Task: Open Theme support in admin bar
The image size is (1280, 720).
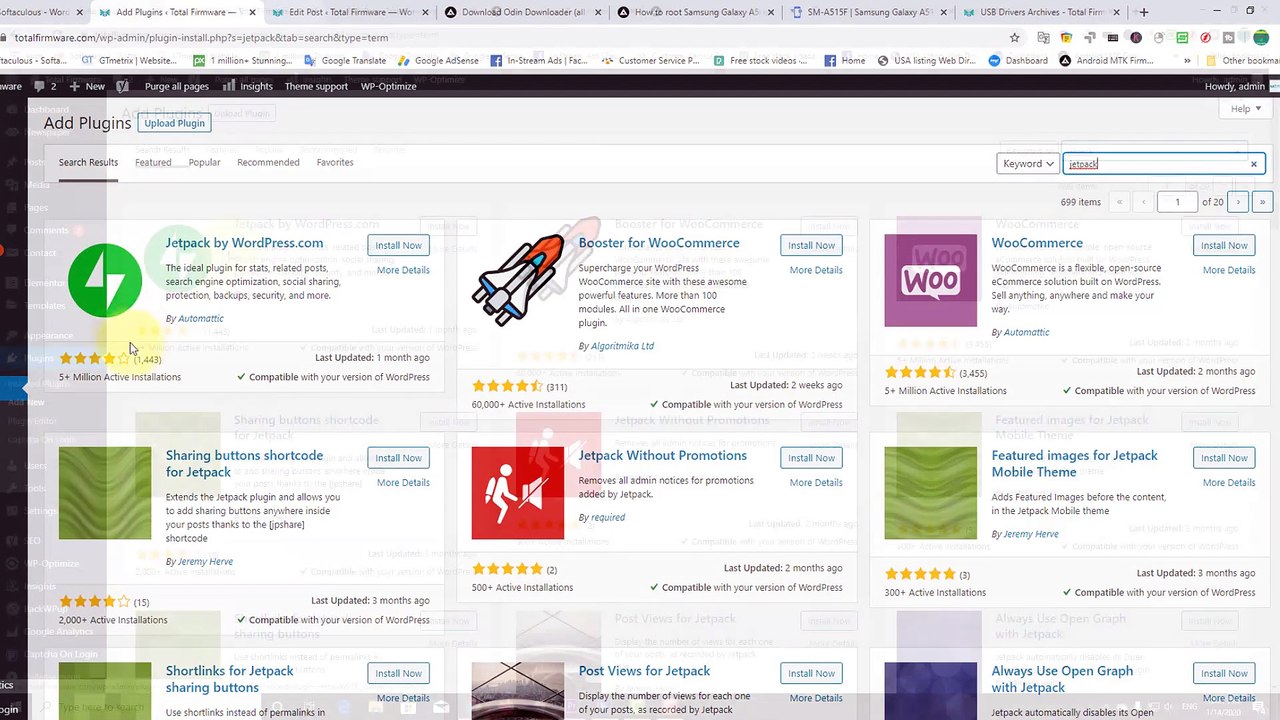Action: tap(316, 86)
